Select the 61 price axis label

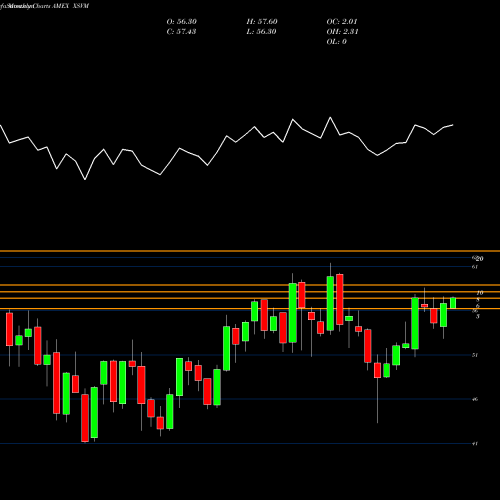[475, 267]
